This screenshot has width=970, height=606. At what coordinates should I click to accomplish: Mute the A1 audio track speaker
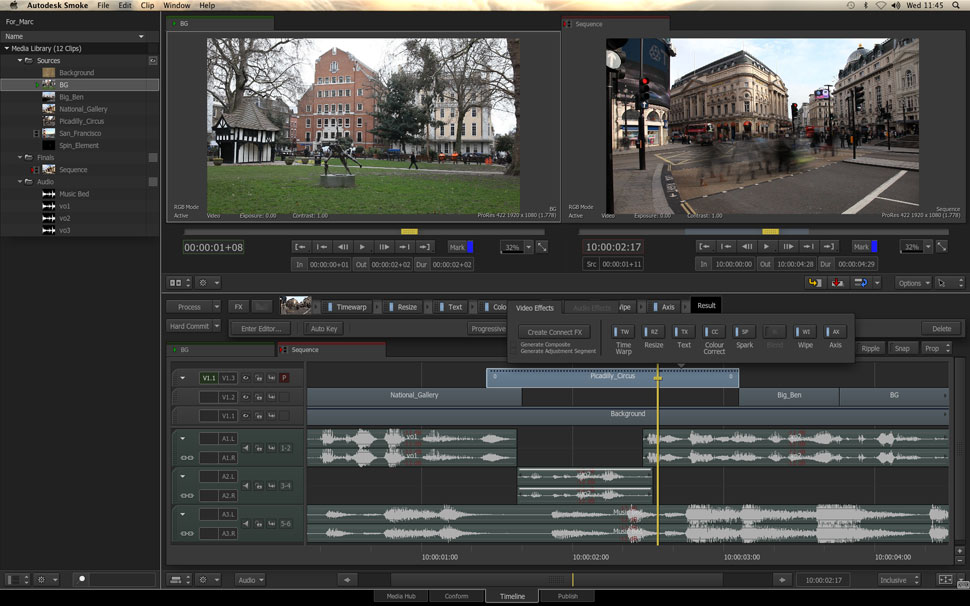(246, 448)
